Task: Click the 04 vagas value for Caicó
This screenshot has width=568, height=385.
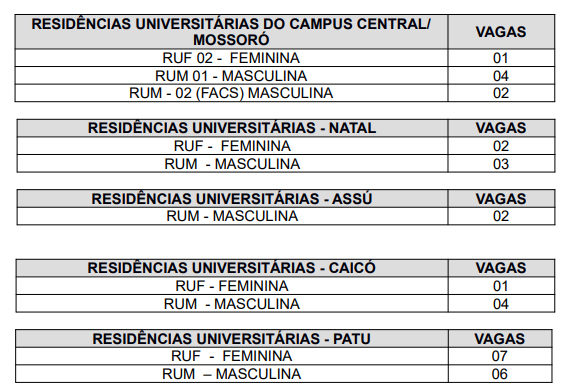Action: (501, 304)
